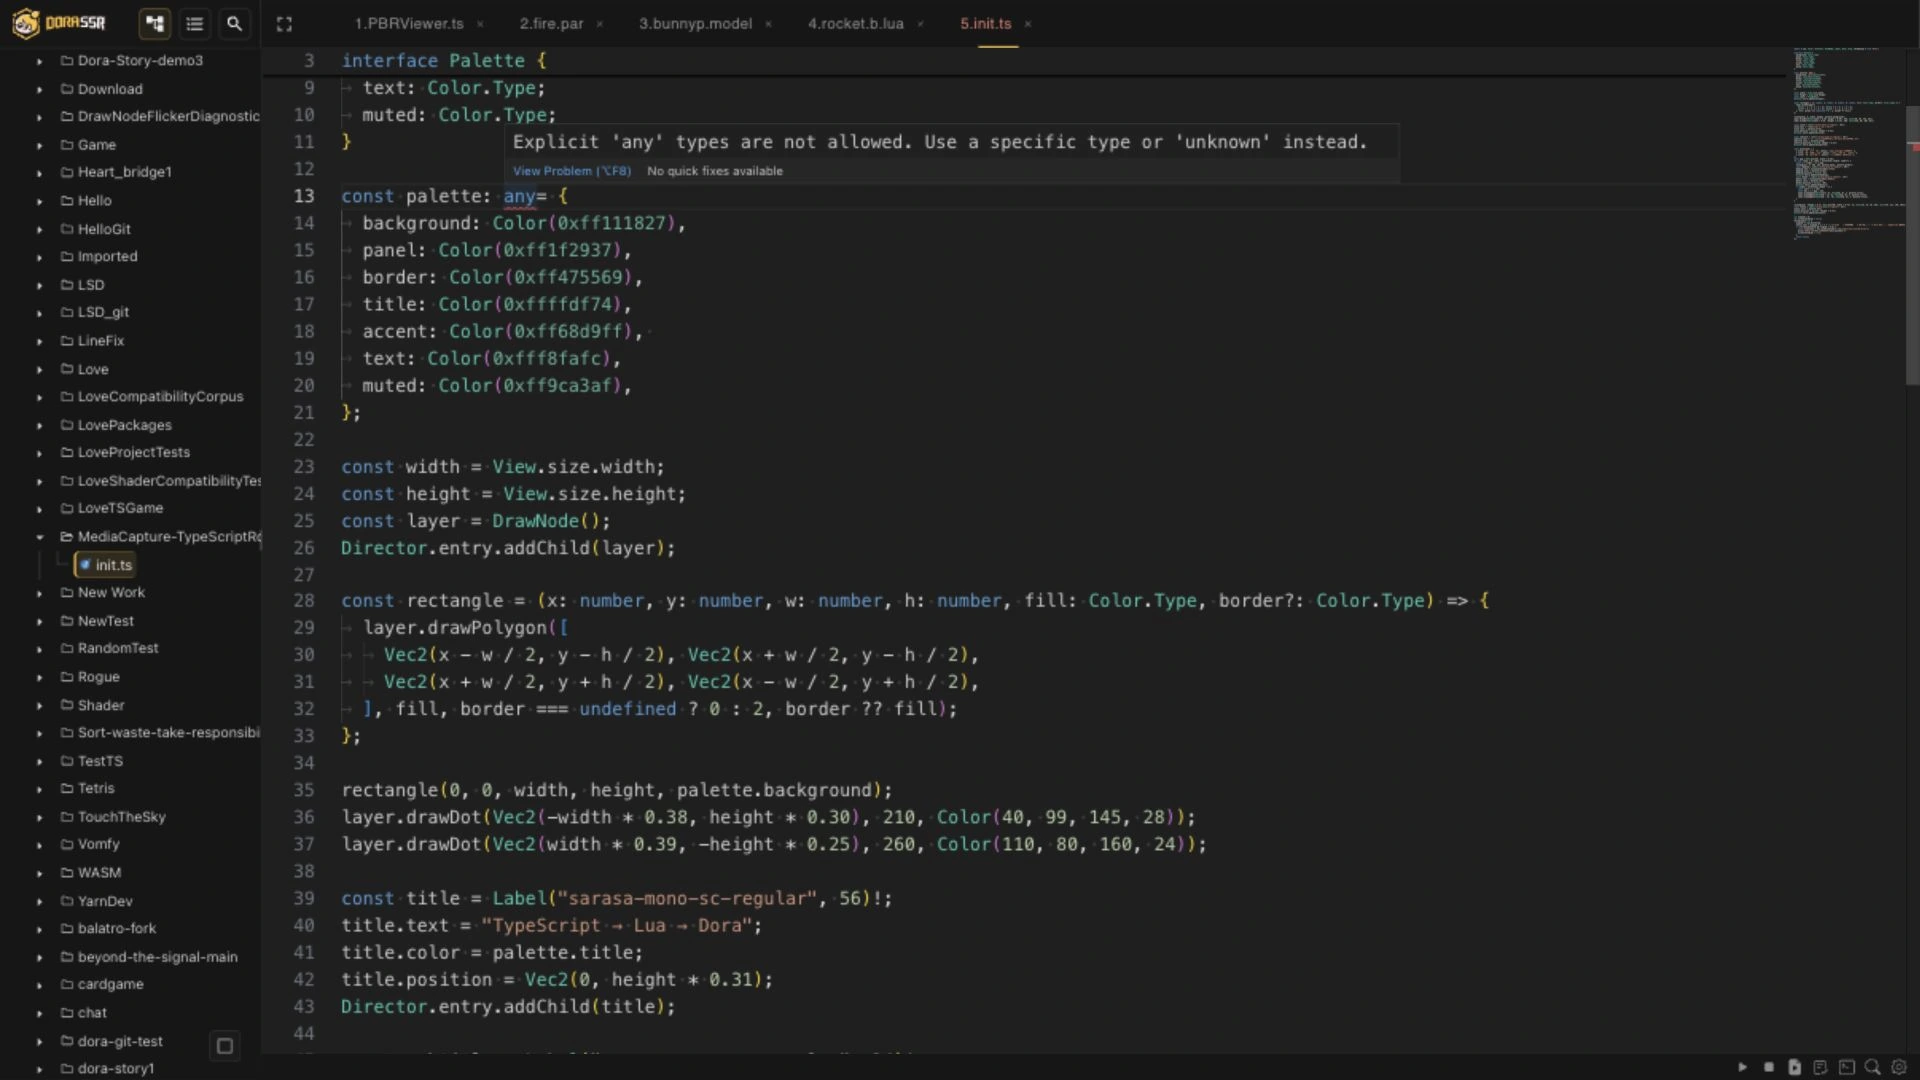The width and height of the screenshot is (1920, 1080).
Task: Expand the LoveCompatibilityCorpus folder arrow
Action: 39,397
